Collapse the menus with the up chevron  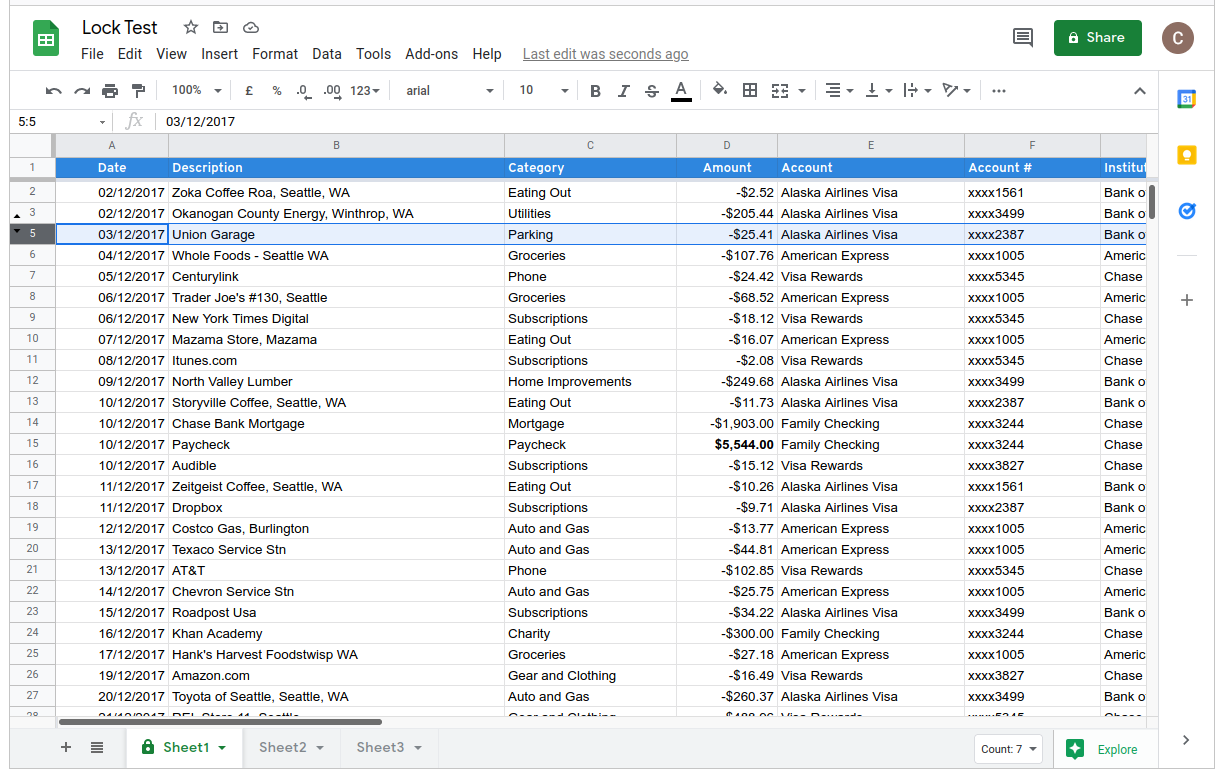(1139, 91)
